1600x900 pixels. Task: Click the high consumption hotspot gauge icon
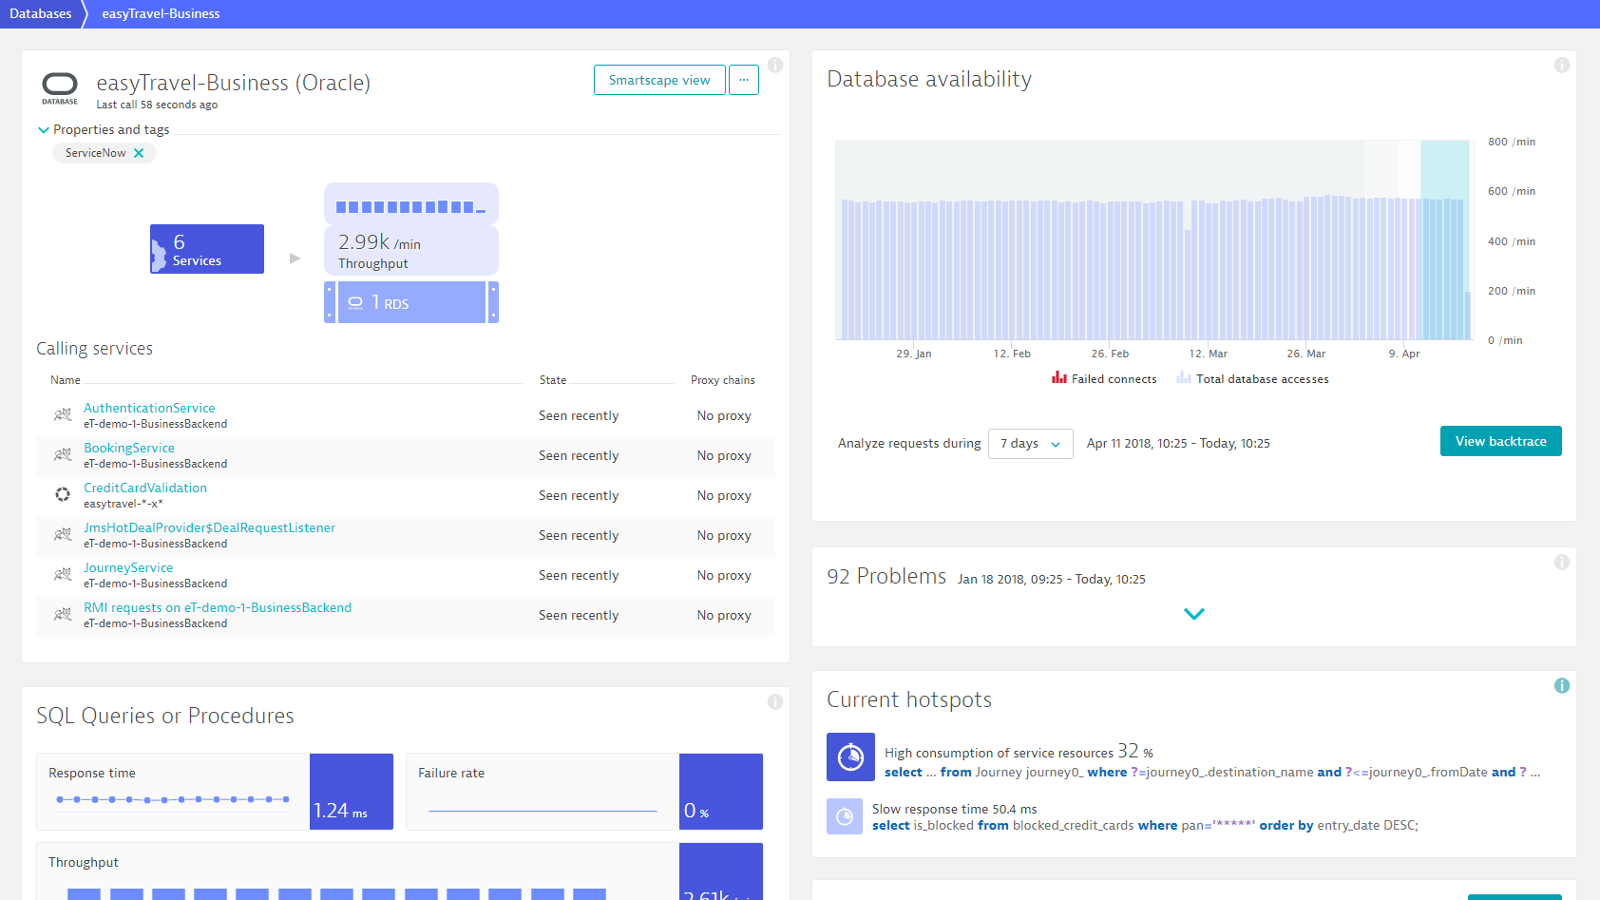(x=850, y=757)
